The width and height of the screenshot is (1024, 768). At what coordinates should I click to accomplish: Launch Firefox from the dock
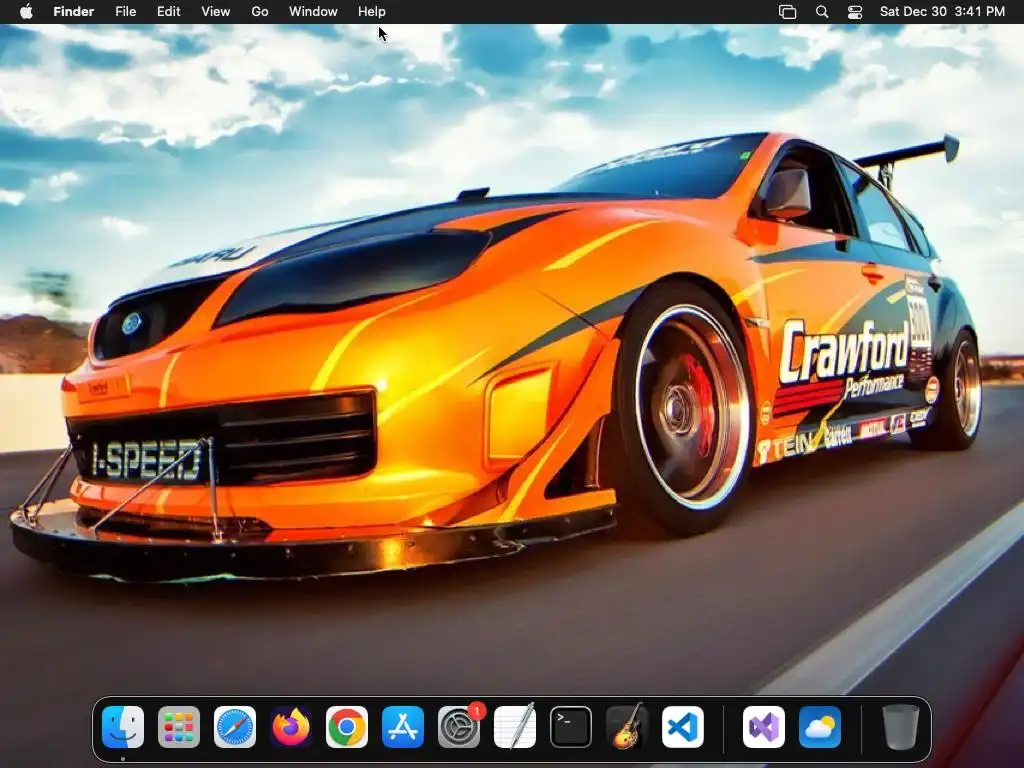click(291, 727)
